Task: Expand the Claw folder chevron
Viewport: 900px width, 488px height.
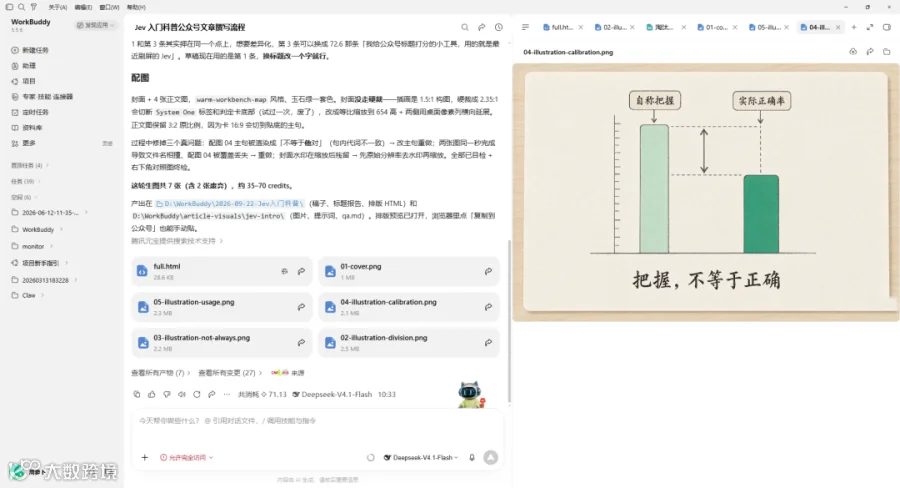Action: [x=42, y=295]
